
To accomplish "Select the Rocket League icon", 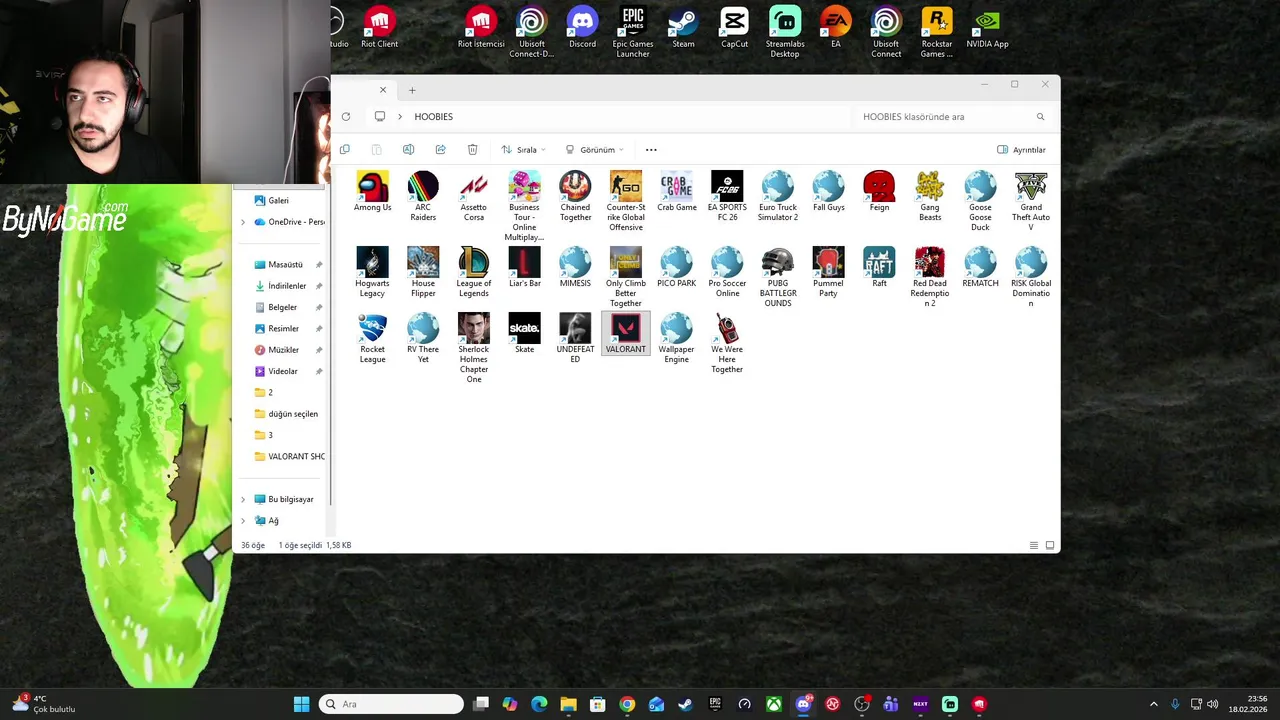I will tap(372, 328).
